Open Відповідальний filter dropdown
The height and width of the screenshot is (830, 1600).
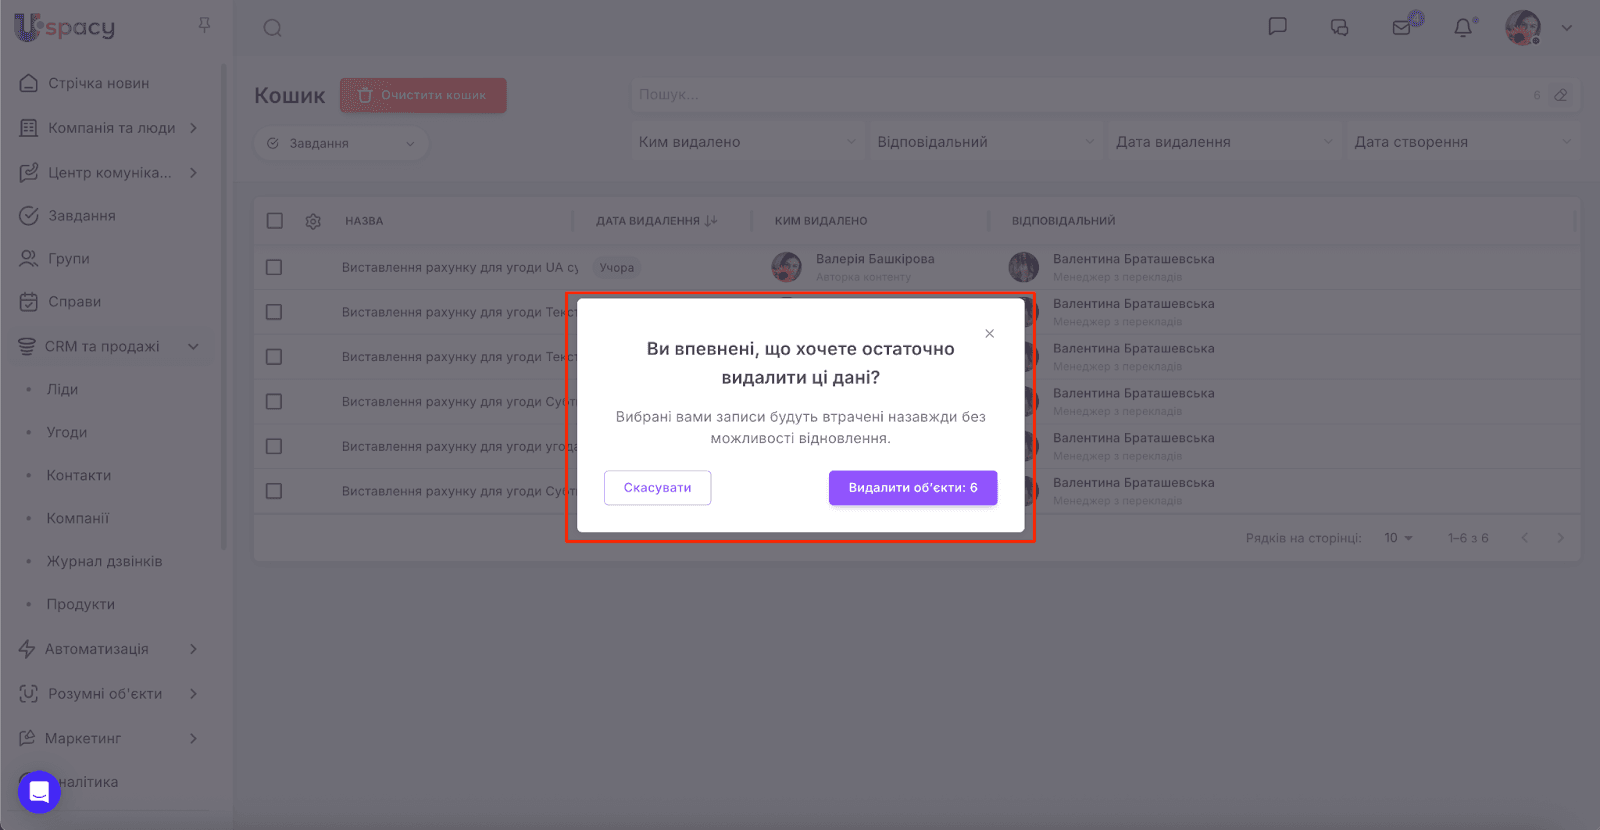[986, 142]
